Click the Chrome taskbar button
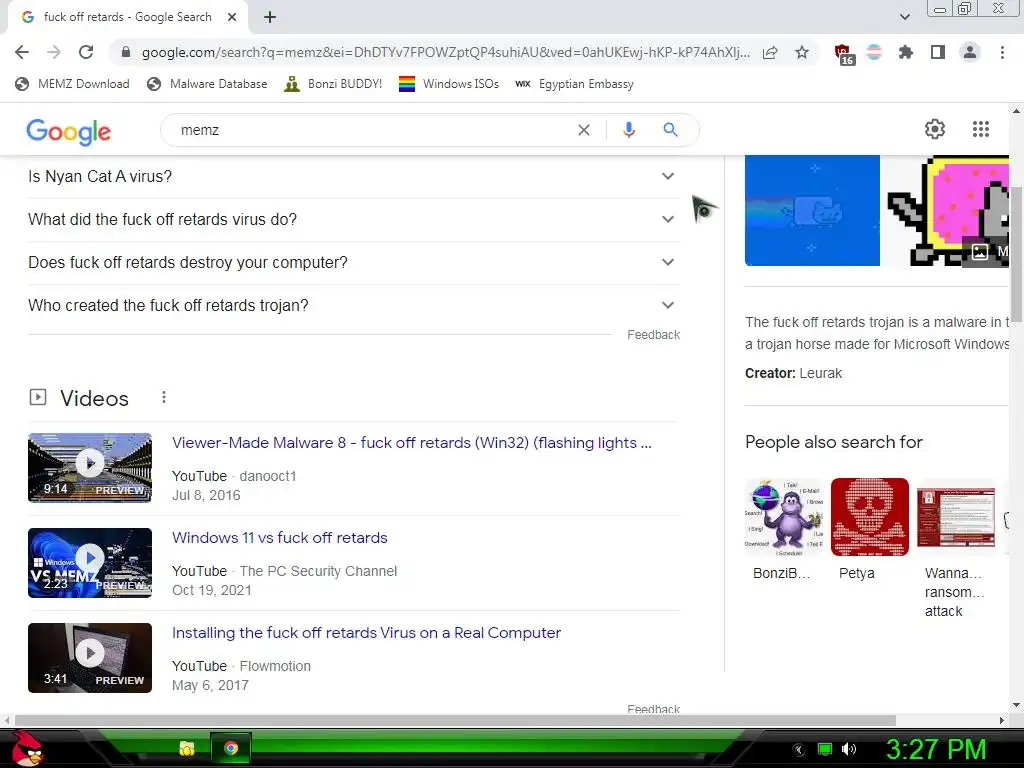Viewport: 1024px width, 768px height. (231, 748)
